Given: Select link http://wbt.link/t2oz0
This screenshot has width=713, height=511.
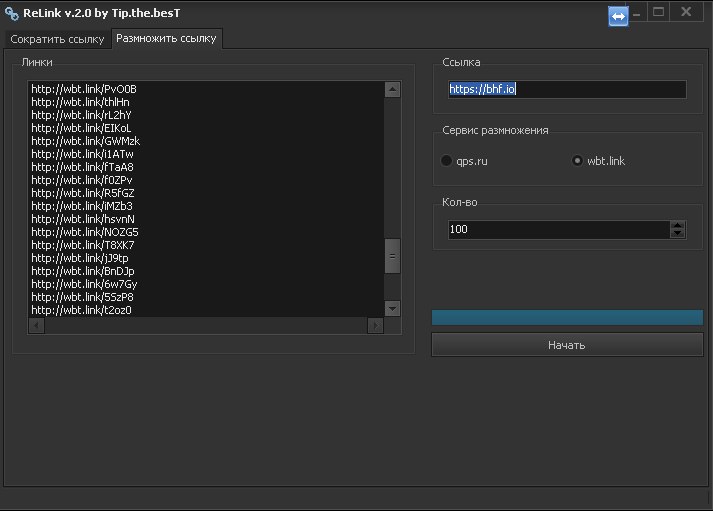Looking at the screenshot, I should click(x=81, y=310).
